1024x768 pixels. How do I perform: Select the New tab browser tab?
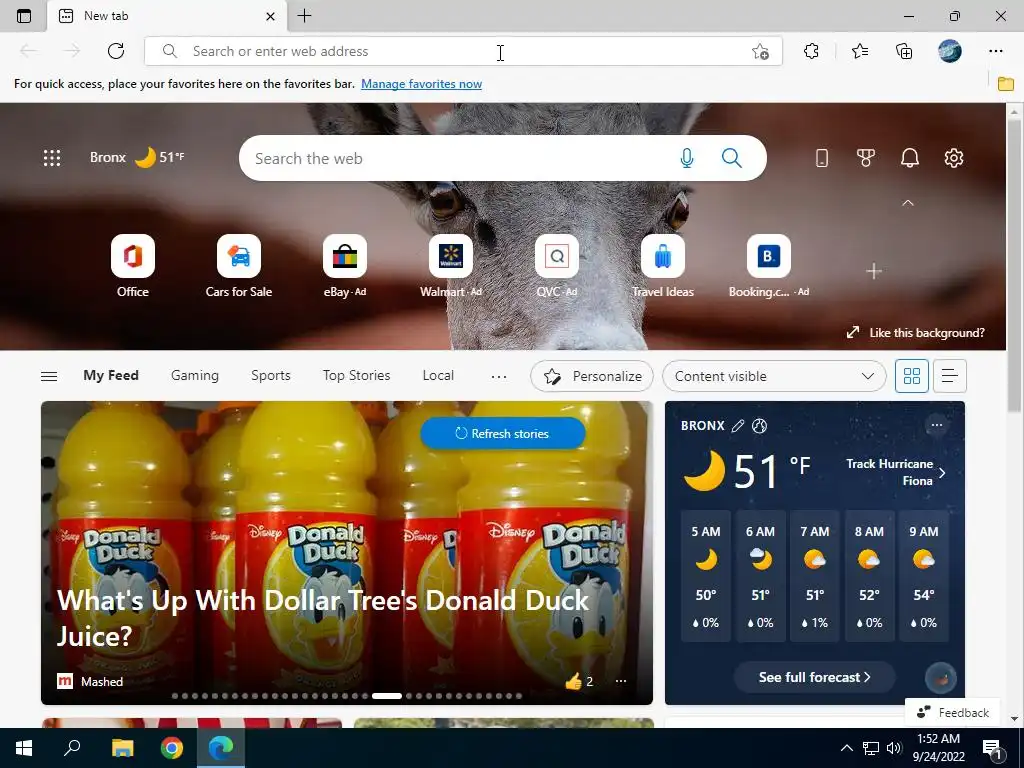pos(167,16)
